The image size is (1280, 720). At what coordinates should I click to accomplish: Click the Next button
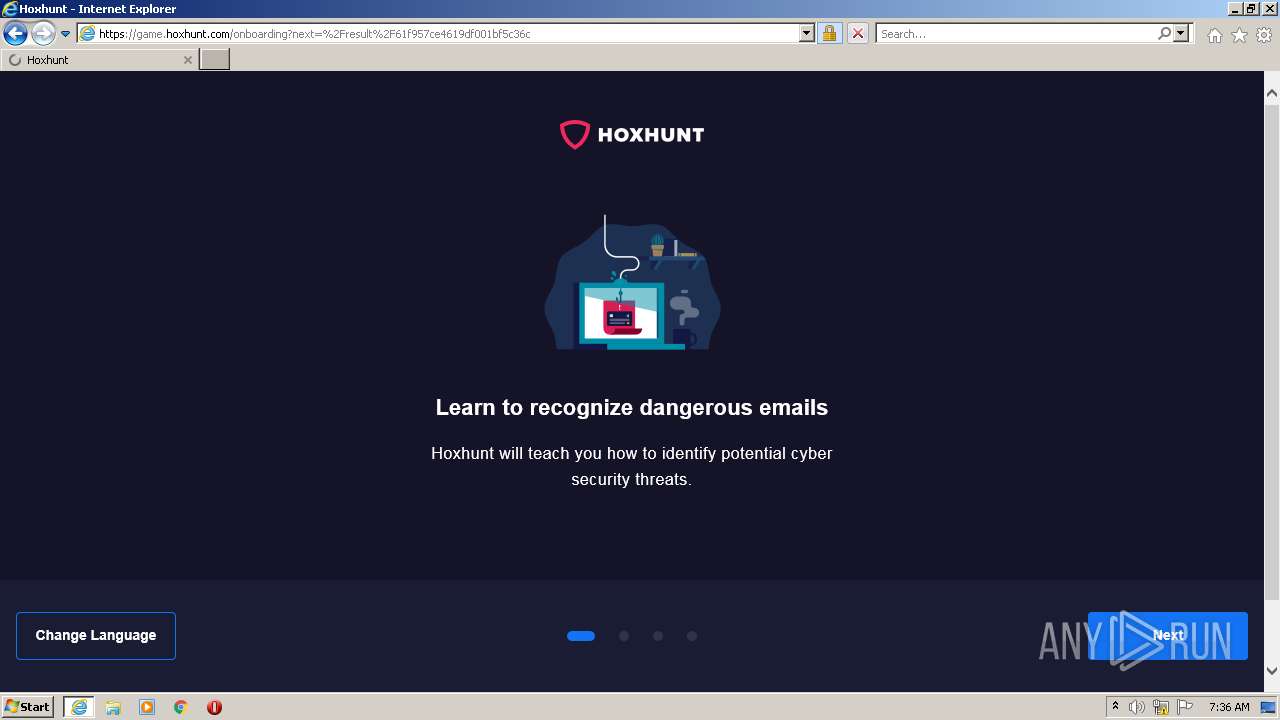point(1167,636)
